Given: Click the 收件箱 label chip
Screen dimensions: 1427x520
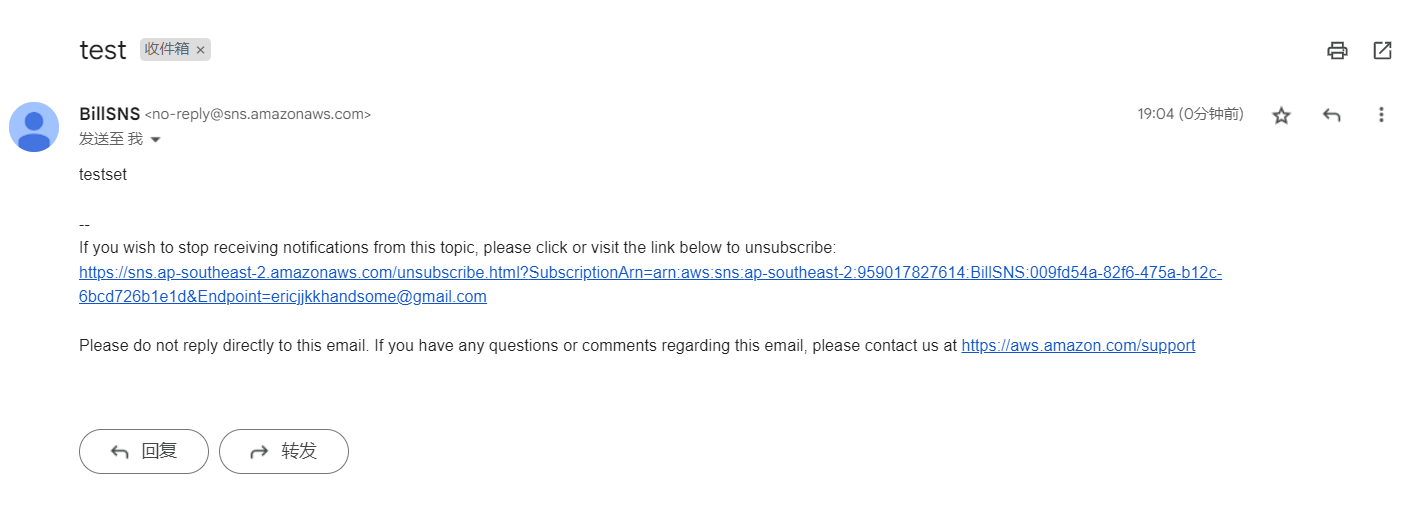Looking at the screenshot, I should pos(166,49).
